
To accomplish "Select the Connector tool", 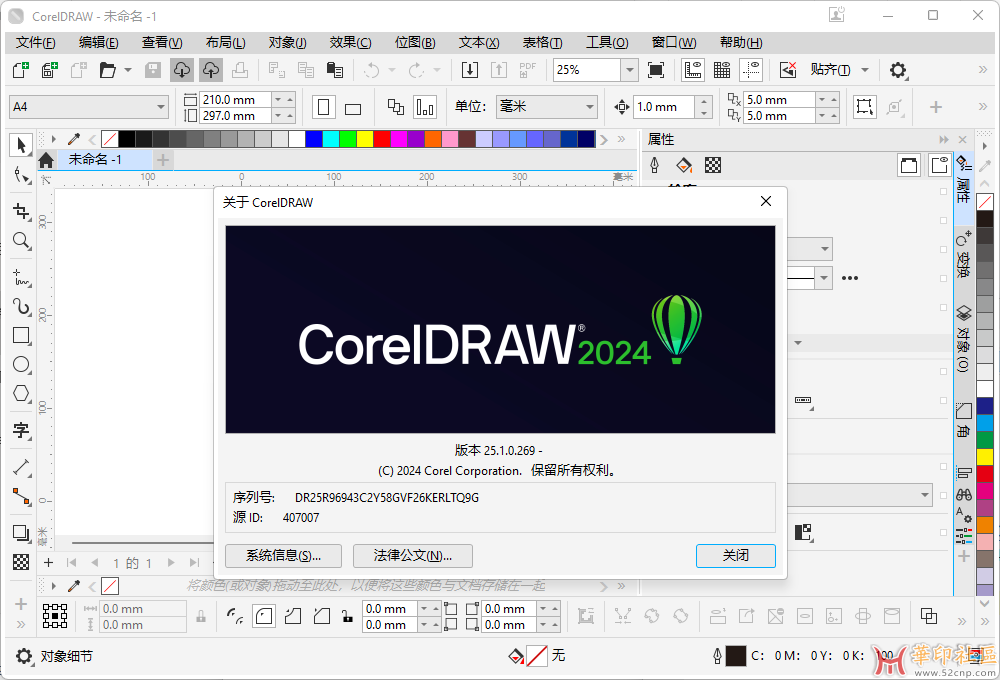I will click(21, 497).
